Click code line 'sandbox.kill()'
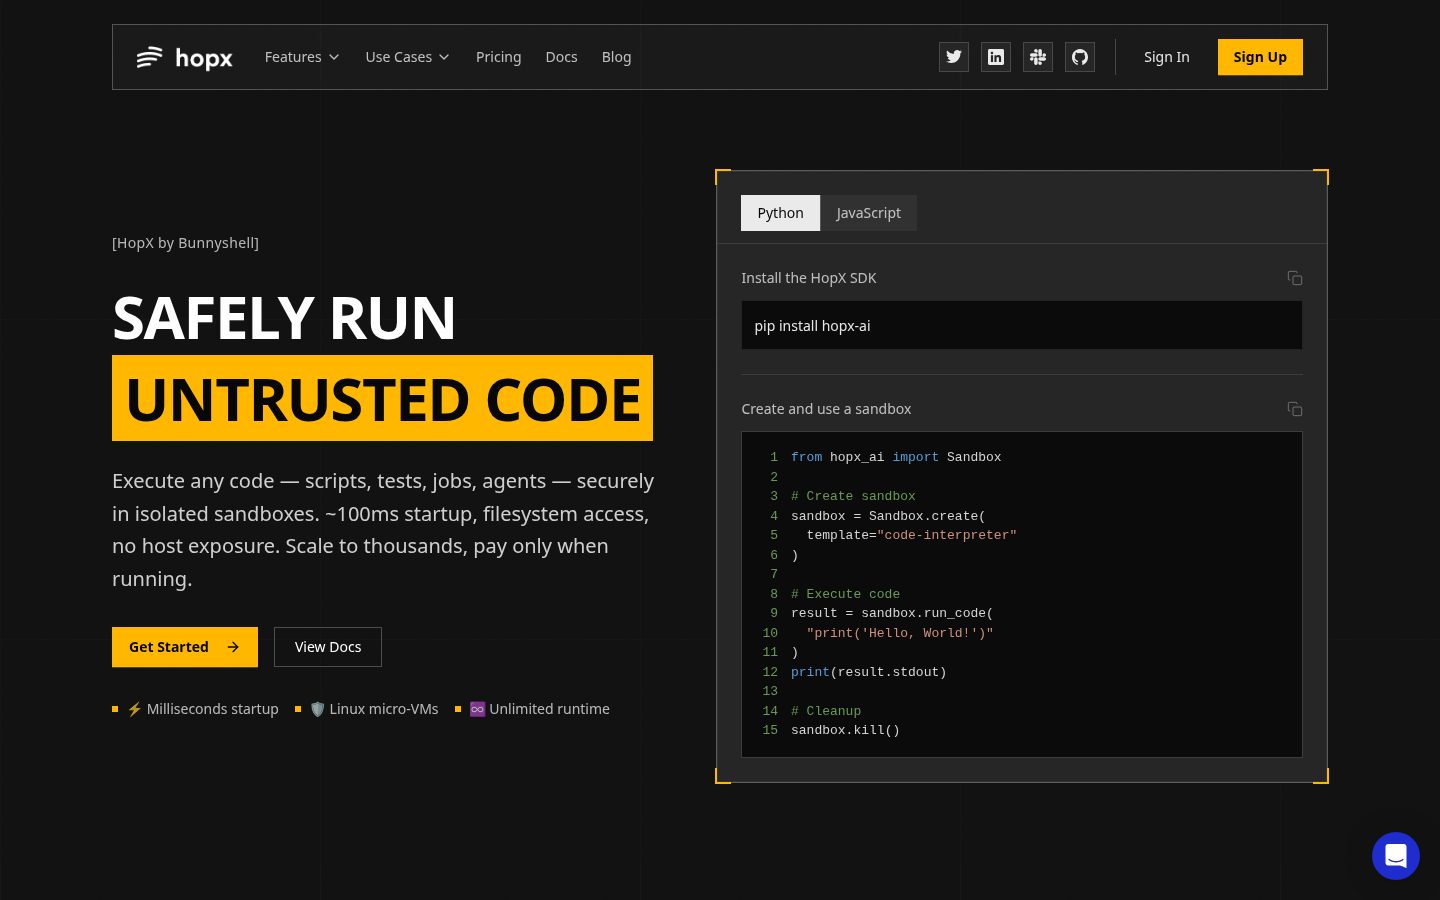The image size is (1440, 900). point(845,730)
